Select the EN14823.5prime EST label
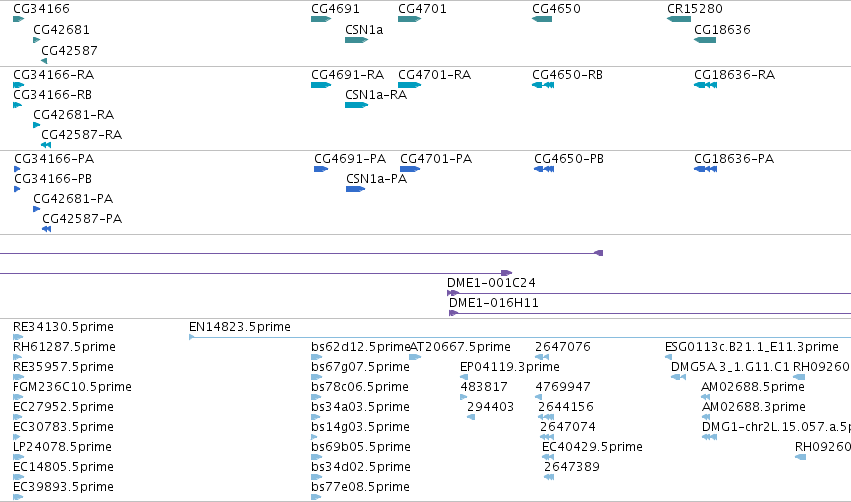The height and width of the screenshot is (502, 851). (240, 327)
